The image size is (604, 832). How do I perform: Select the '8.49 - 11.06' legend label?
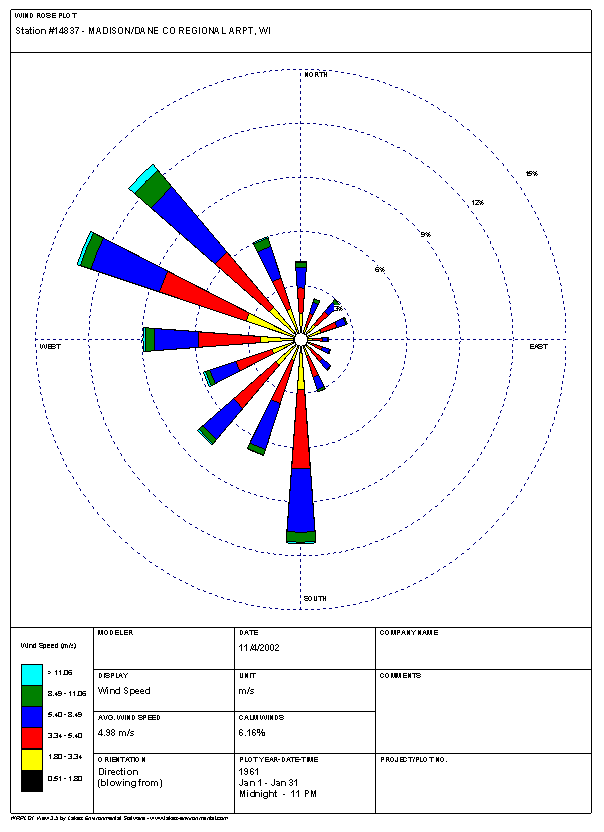pyautogui.click(x=67, y=694)
